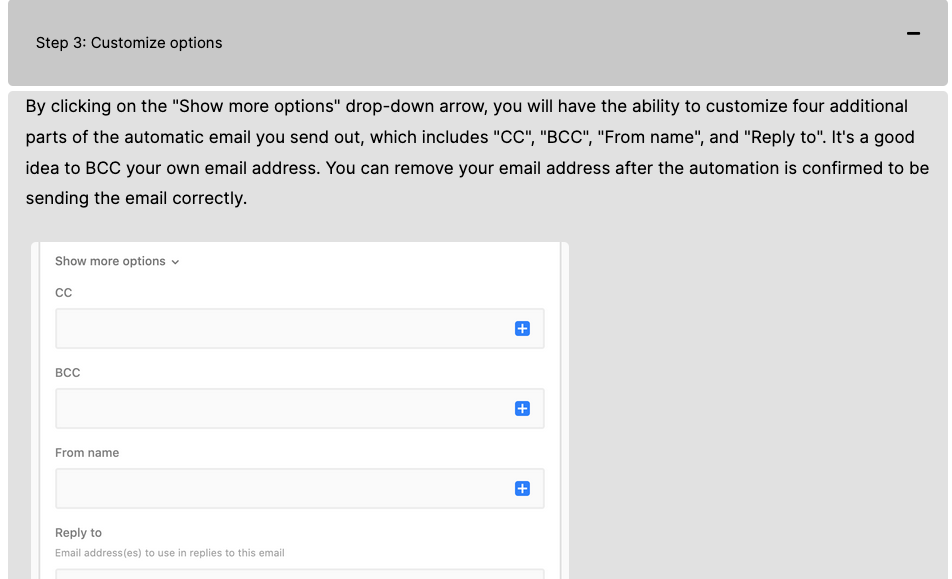This screenshot has width=952, height=579.
Task: Click the text 'sending the email correctly.'
Action: pos(136,198)
